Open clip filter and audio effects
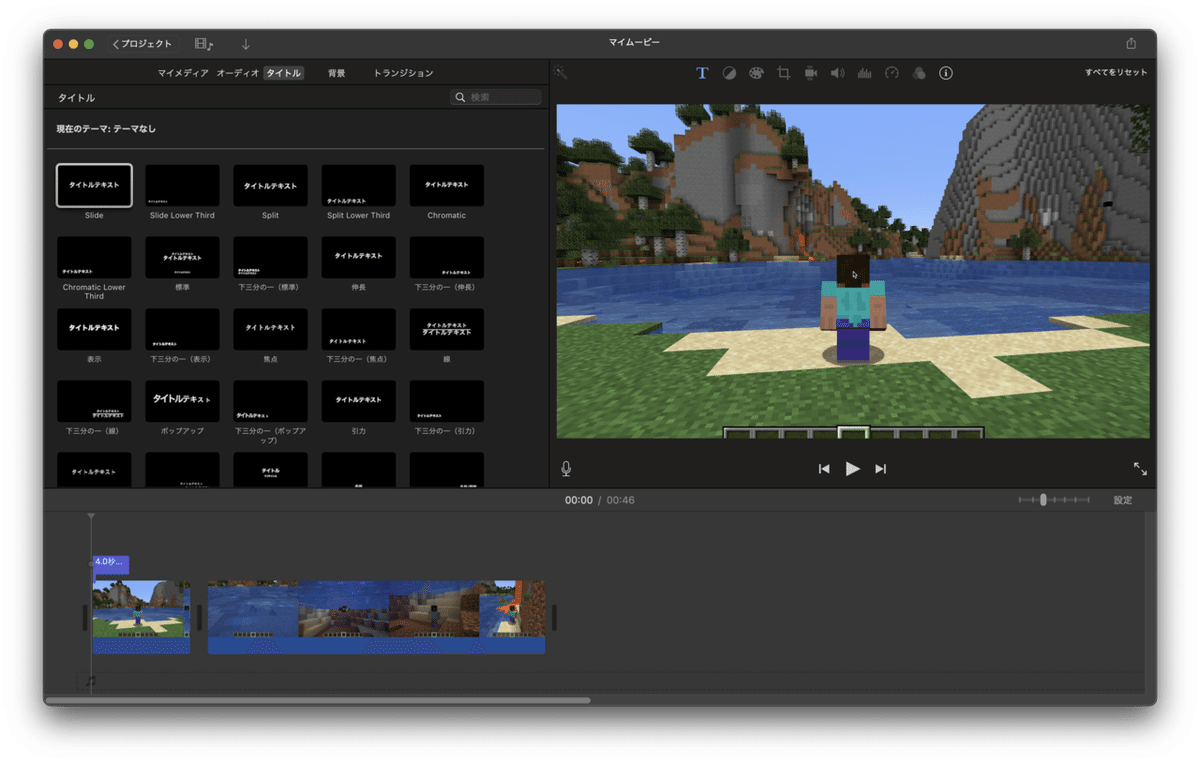The image size is (1200, 763). (919, 73)
